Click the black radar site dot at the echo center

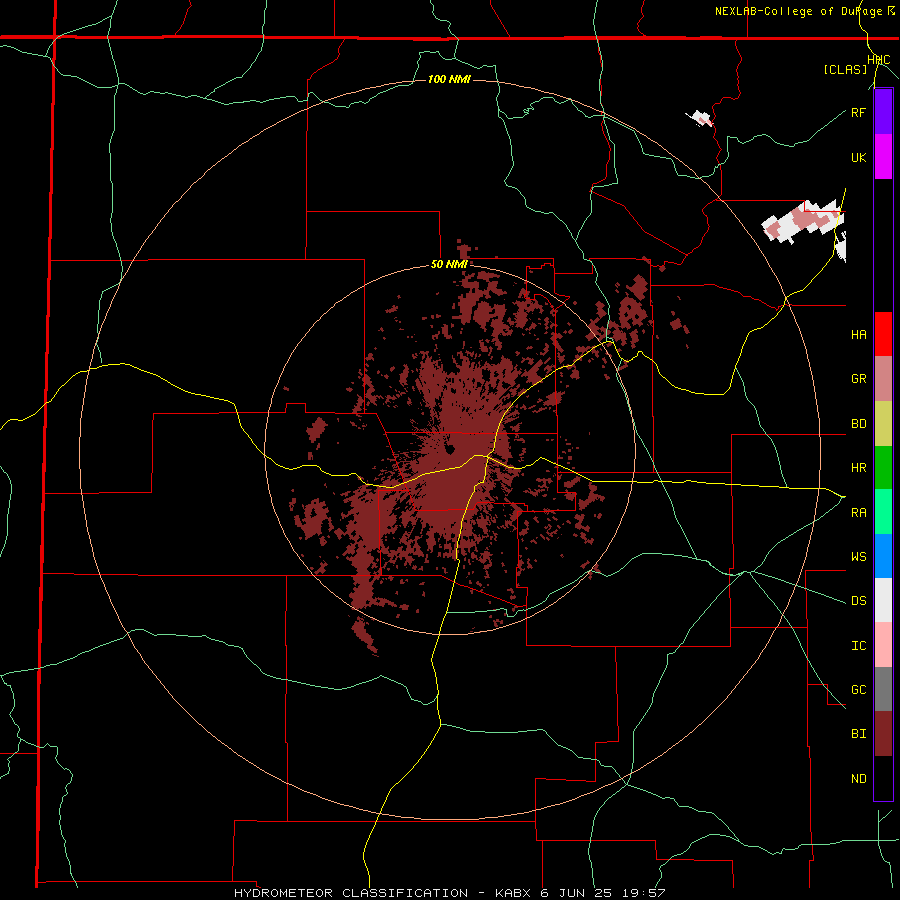[449, 448]
